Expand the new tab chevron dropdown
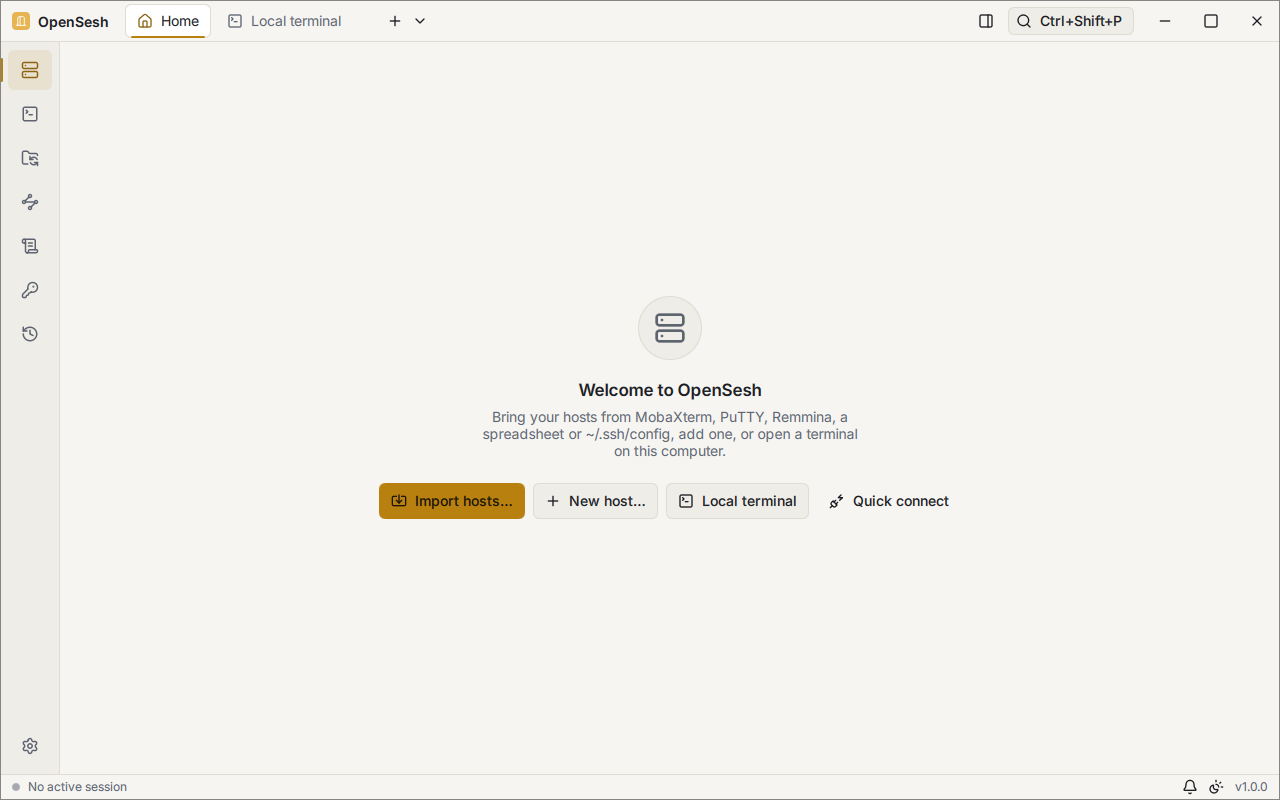 click(420, 21)
